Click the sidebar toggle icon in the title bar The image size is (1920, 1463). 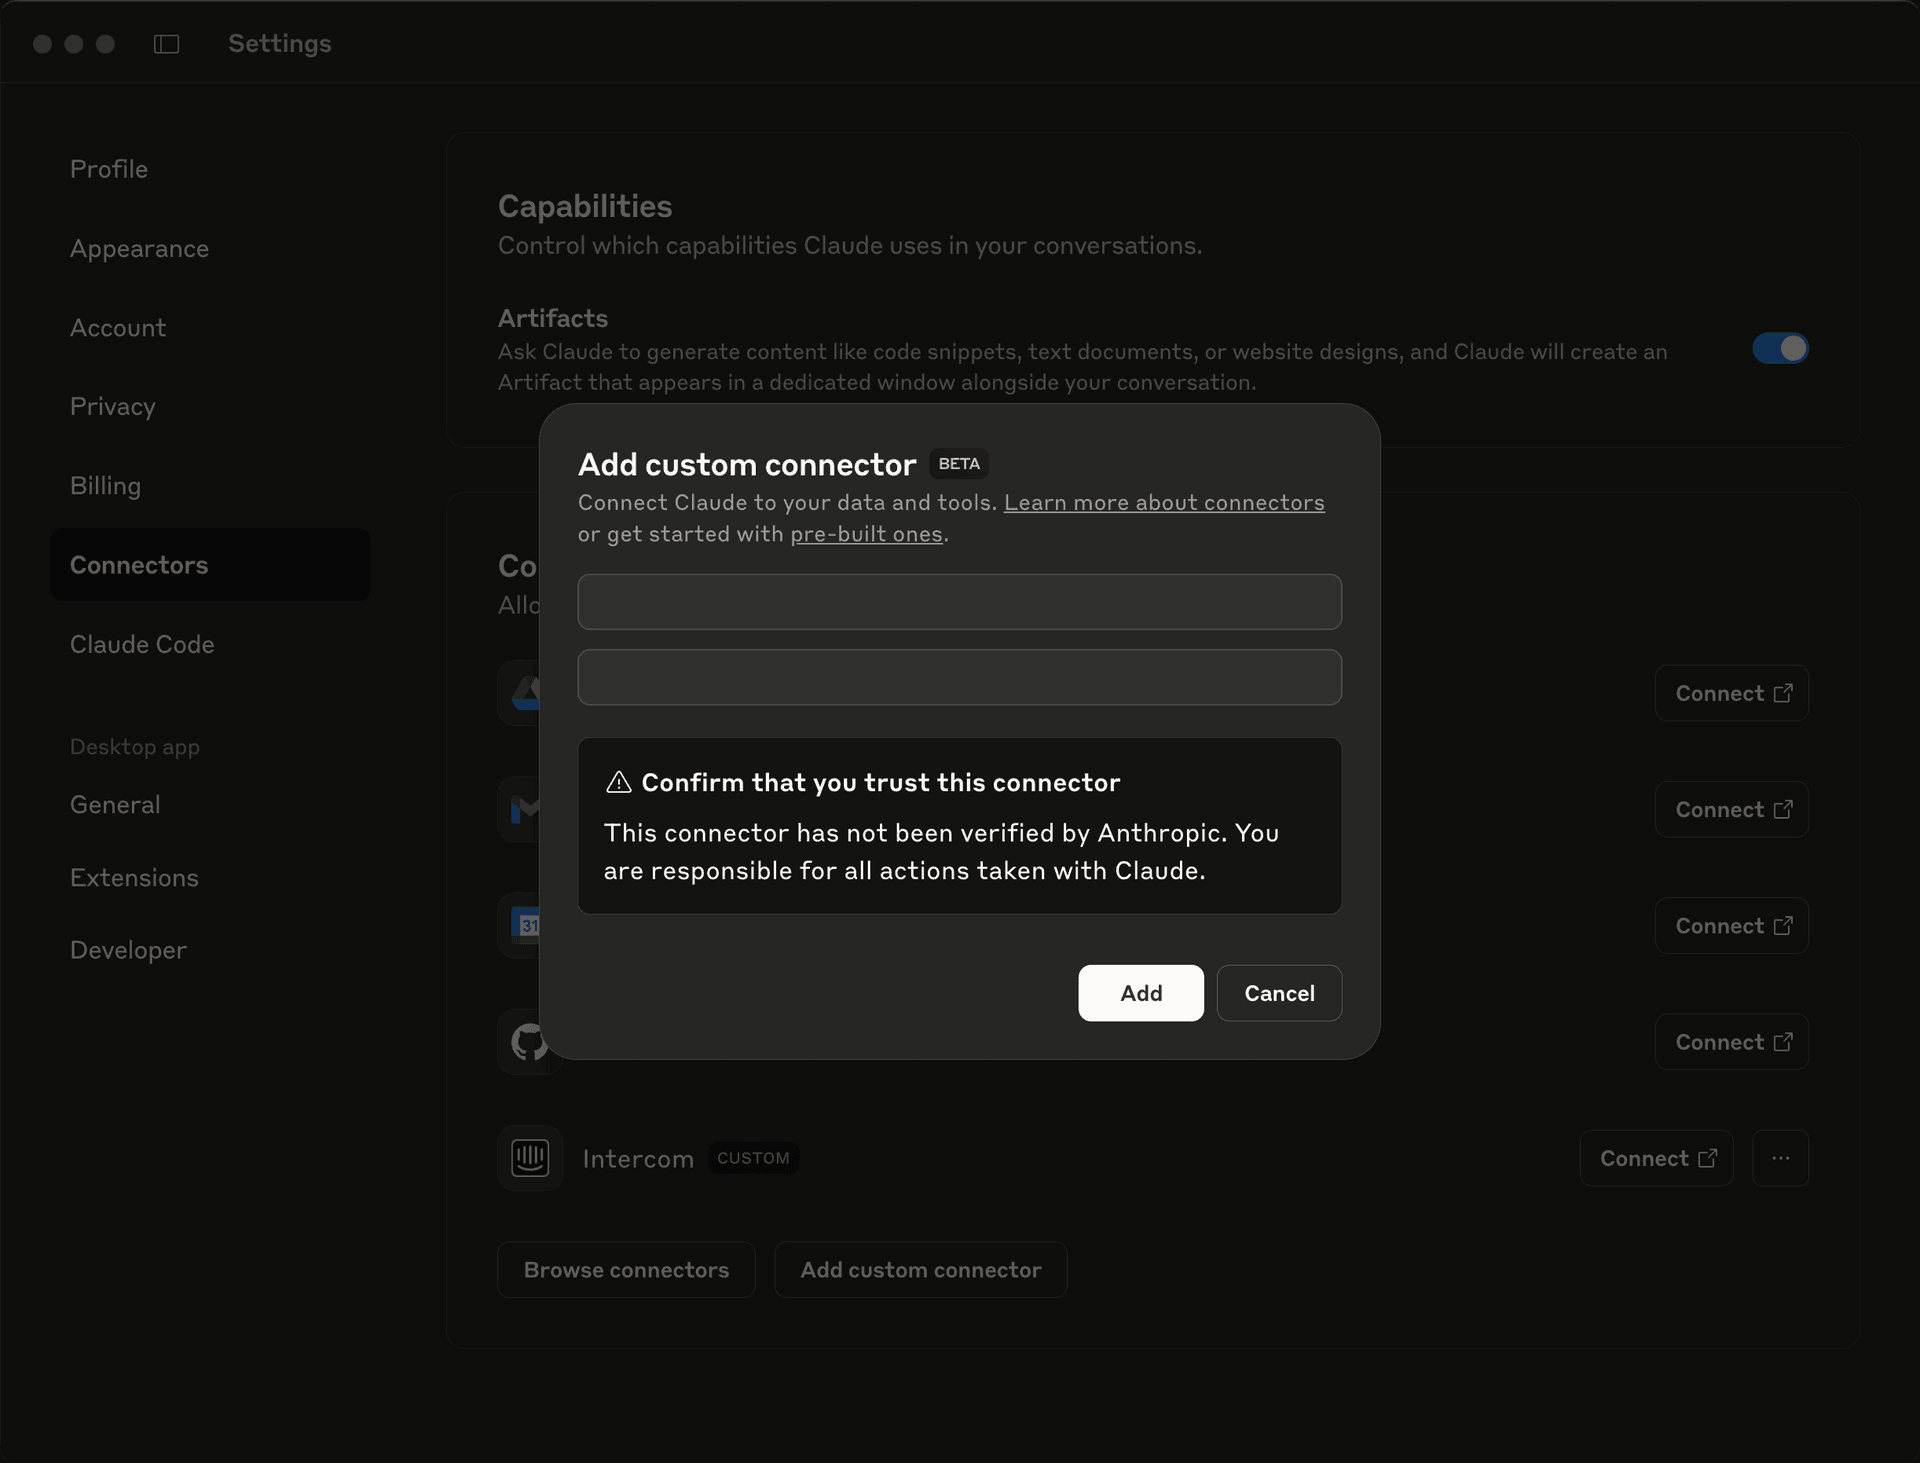(166, 44)
